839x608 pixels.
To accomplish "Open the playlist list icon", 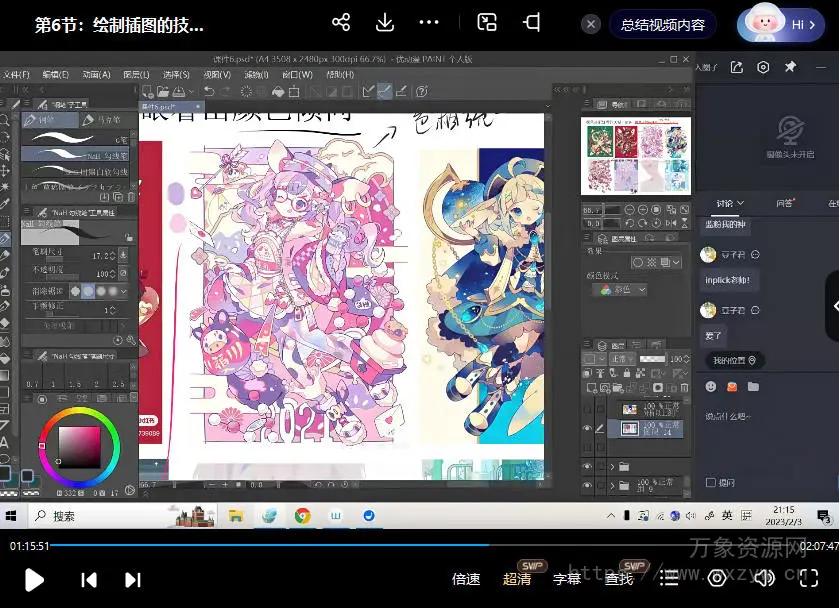I will (x=669, y=578).
